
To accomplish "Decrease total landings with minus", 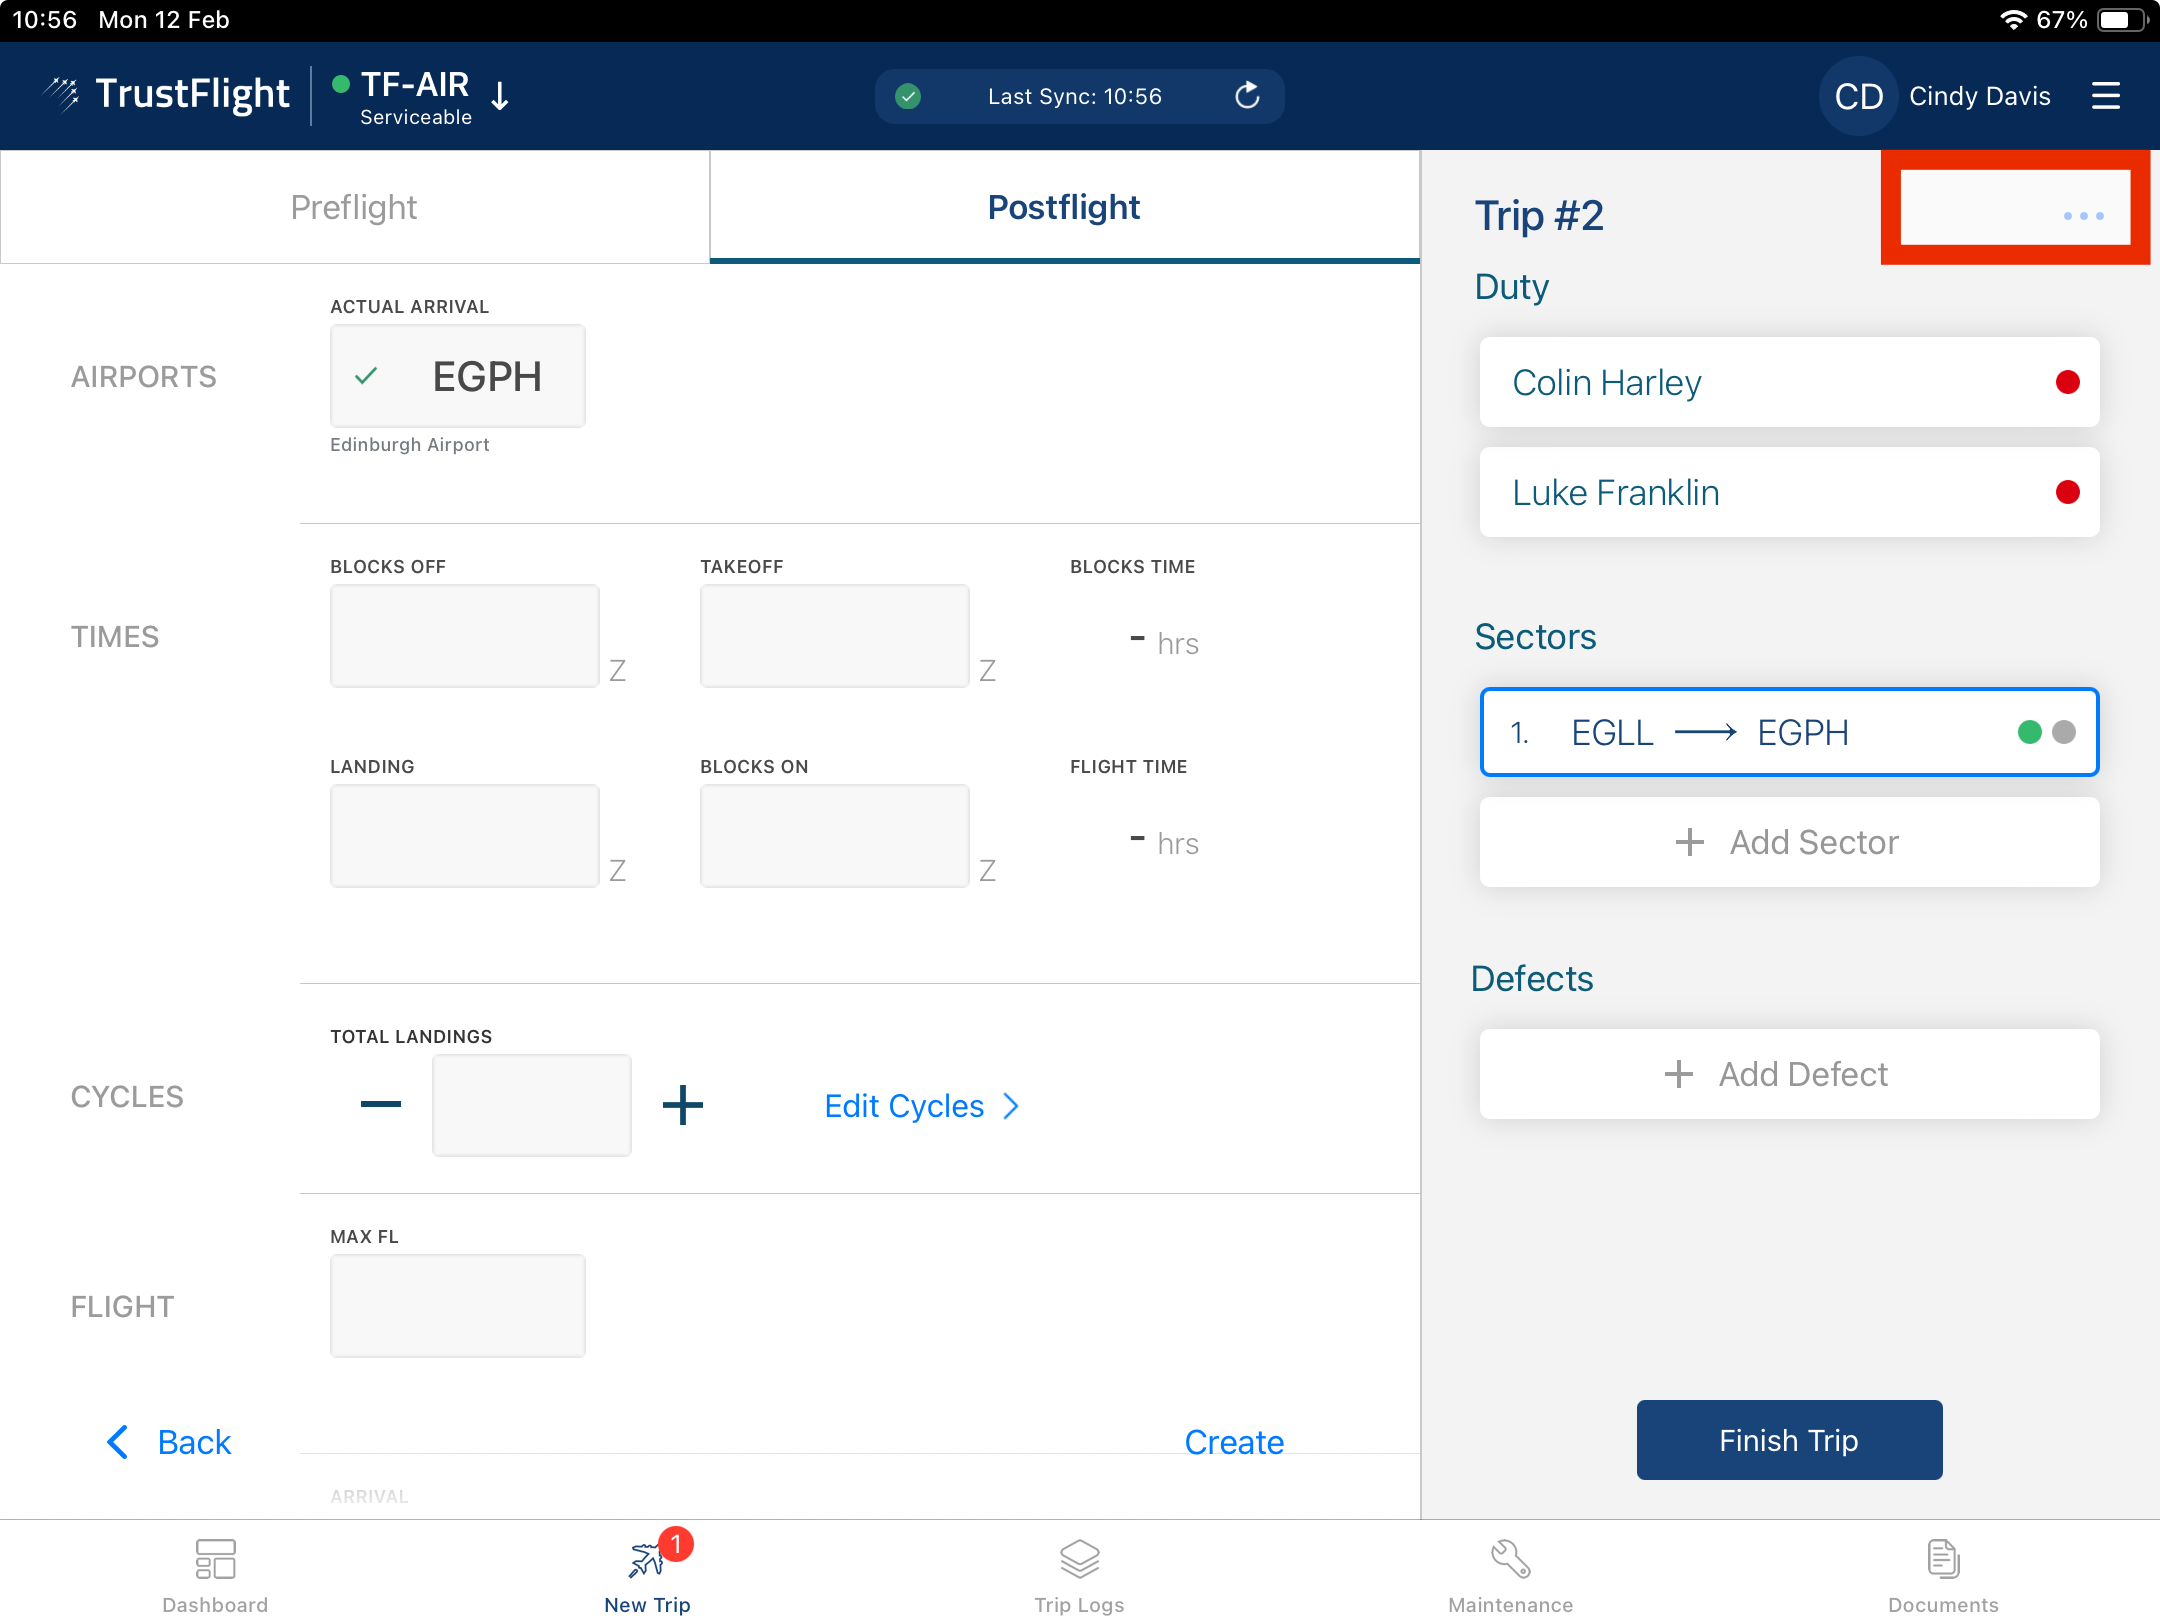I will 381,1105.
